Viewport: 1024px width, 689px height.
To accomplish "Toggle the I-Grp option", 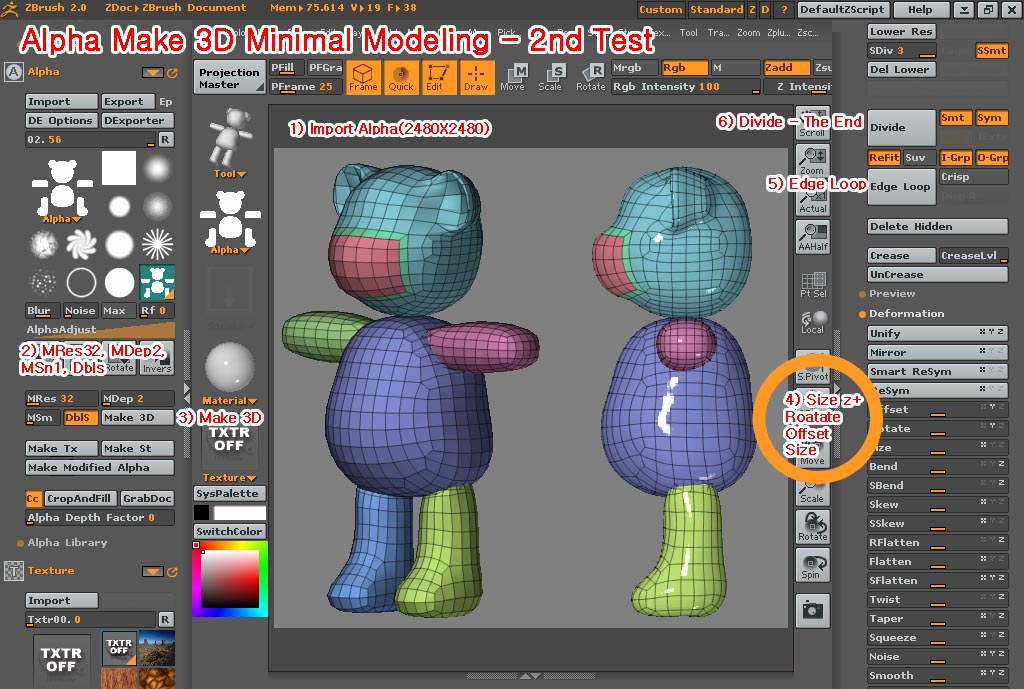I will point(955,157).
